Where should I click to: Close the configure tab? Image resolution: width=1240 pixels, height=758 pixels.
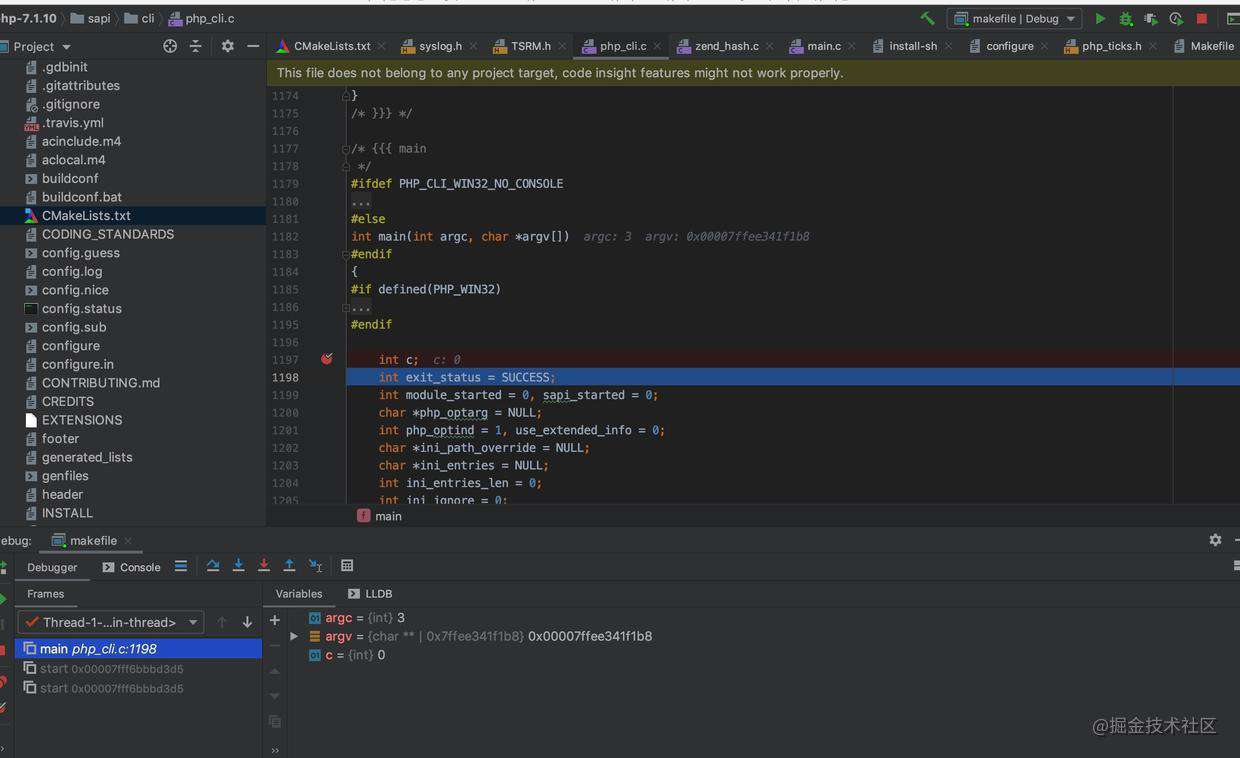1044,46
